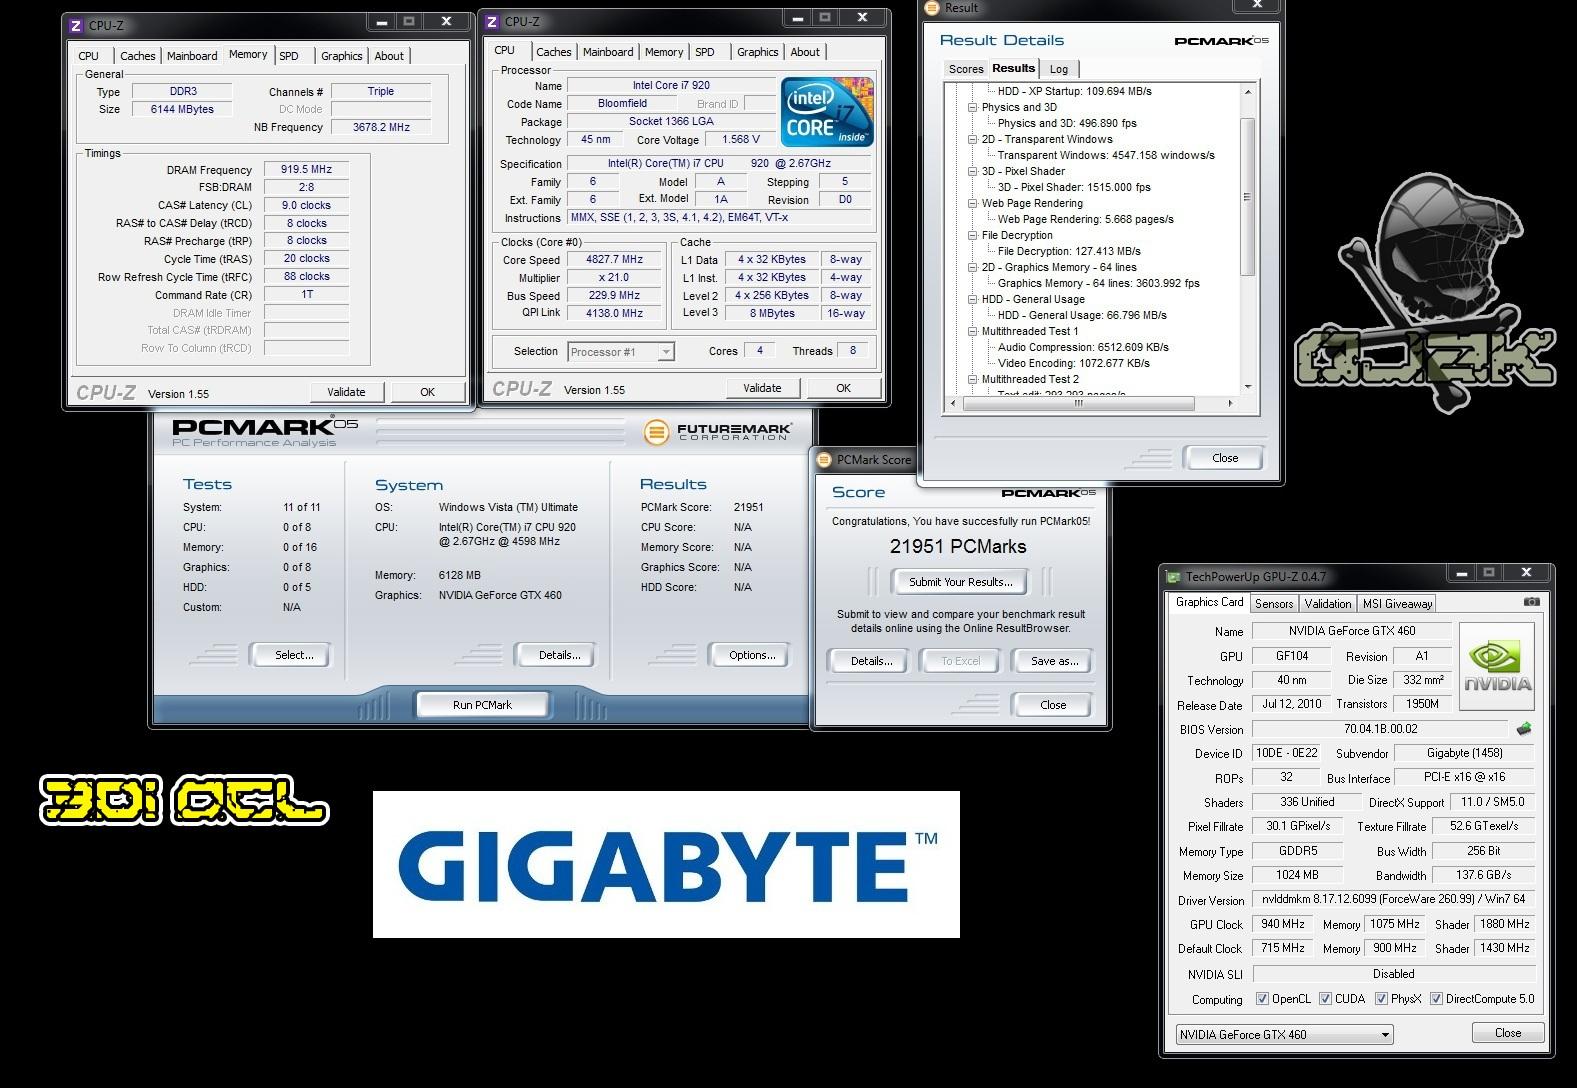Switch to Scores tab in Result Details

(x=966, y=69)
